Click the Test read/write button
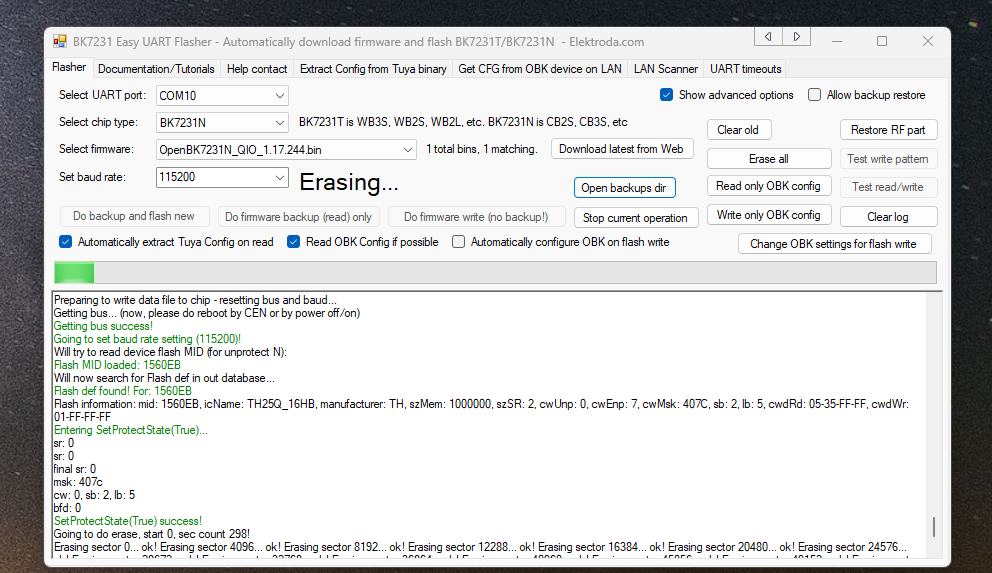Screen dimensions: 992x573 pyautogui.click(x=888, y=187)
